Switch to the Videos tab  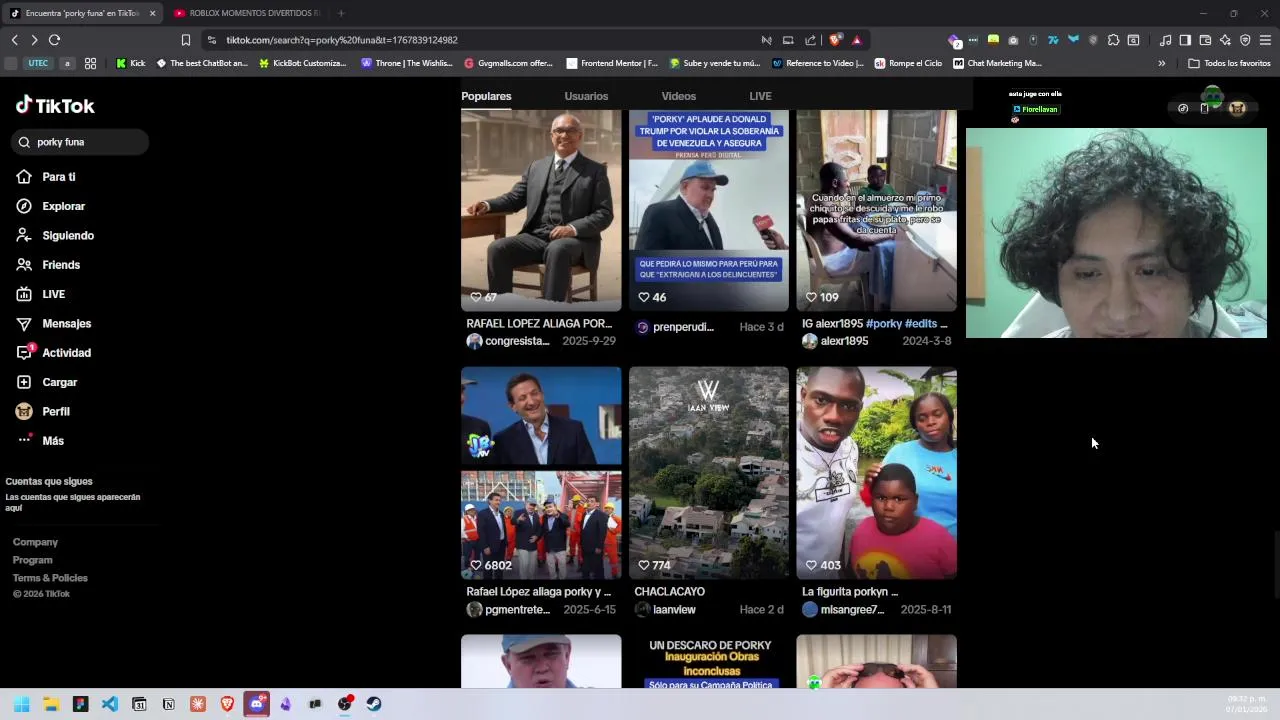click(678, 96)
